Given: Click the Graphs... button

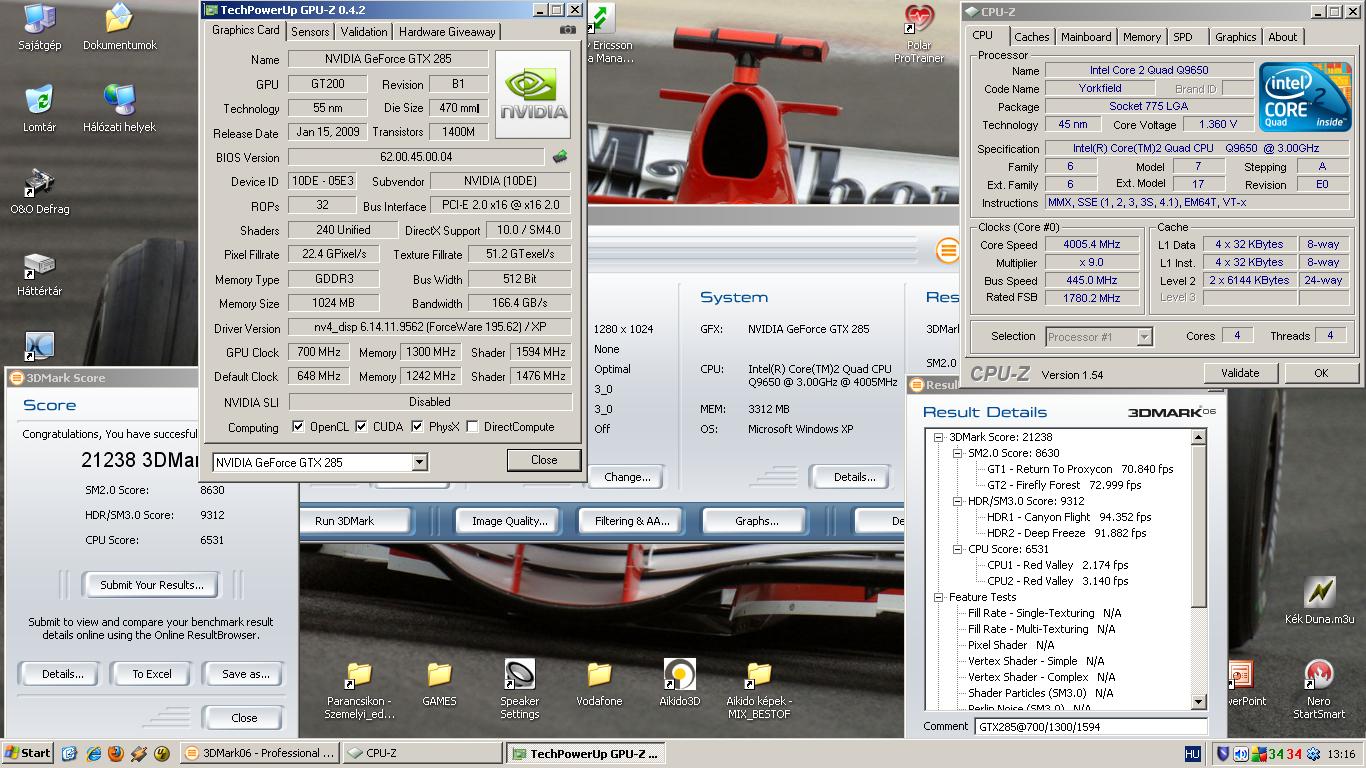Looking at the screenshot, I should (x=756, y=521).
